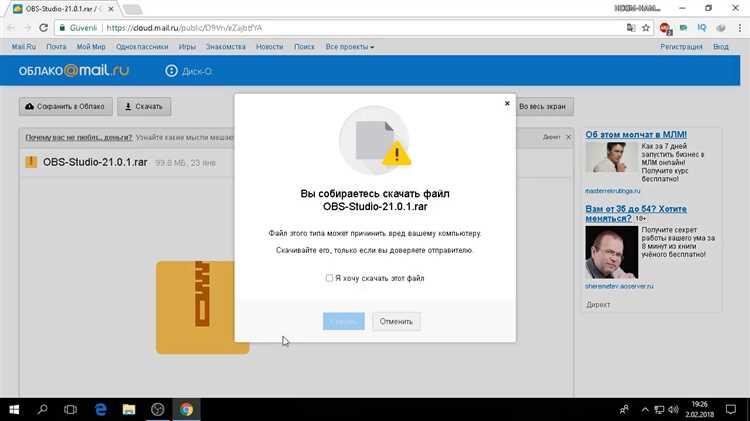Expand Все проекты dropdown
The width and height of the screenshot is (750, 421).
(350, 47)
